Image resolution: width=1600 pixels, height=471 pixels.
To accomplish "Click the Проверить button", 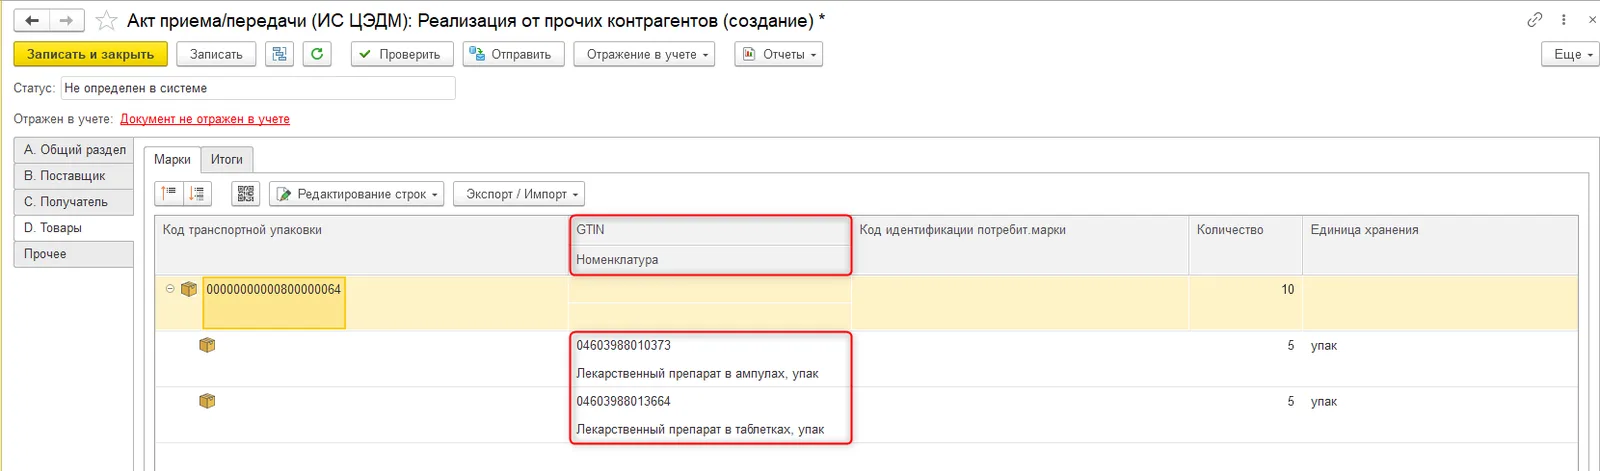I will (x=402, y=54).
